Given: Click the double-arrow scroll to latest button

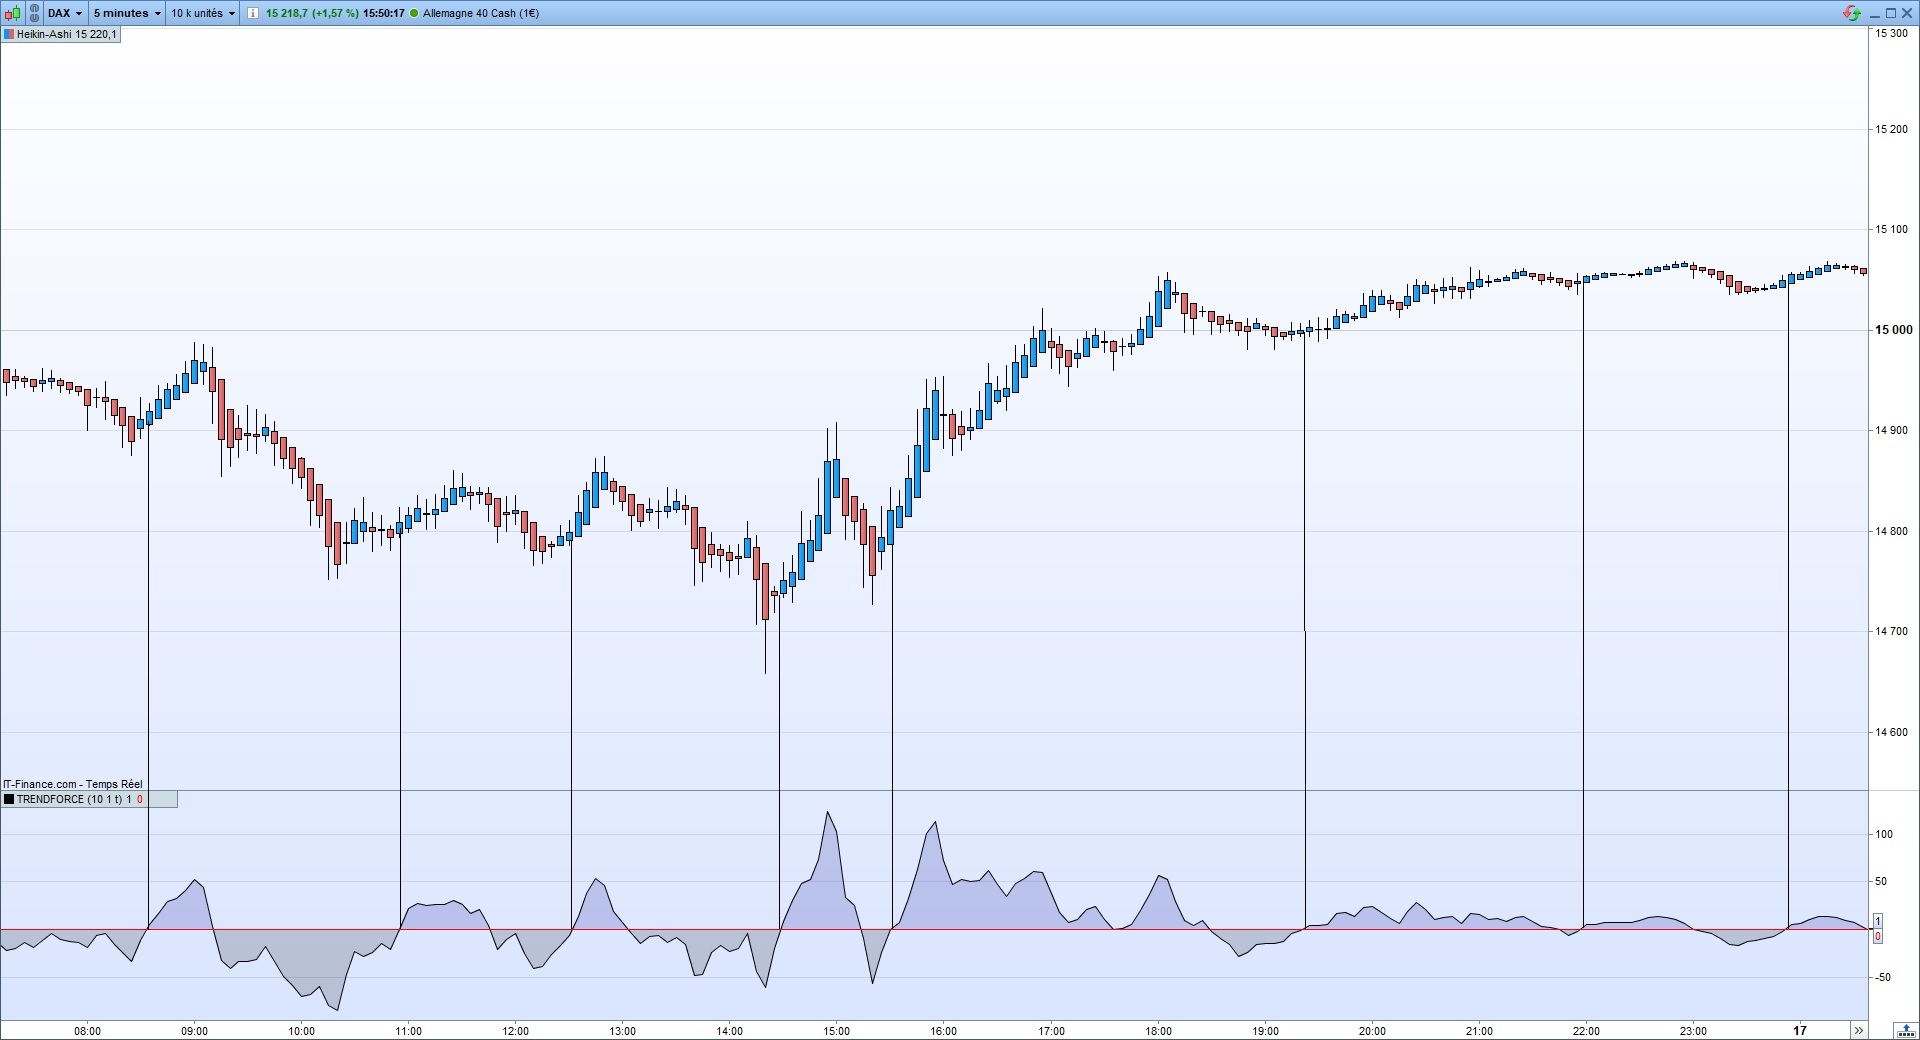Looking at the screenshot, I should (1858, 1031).
